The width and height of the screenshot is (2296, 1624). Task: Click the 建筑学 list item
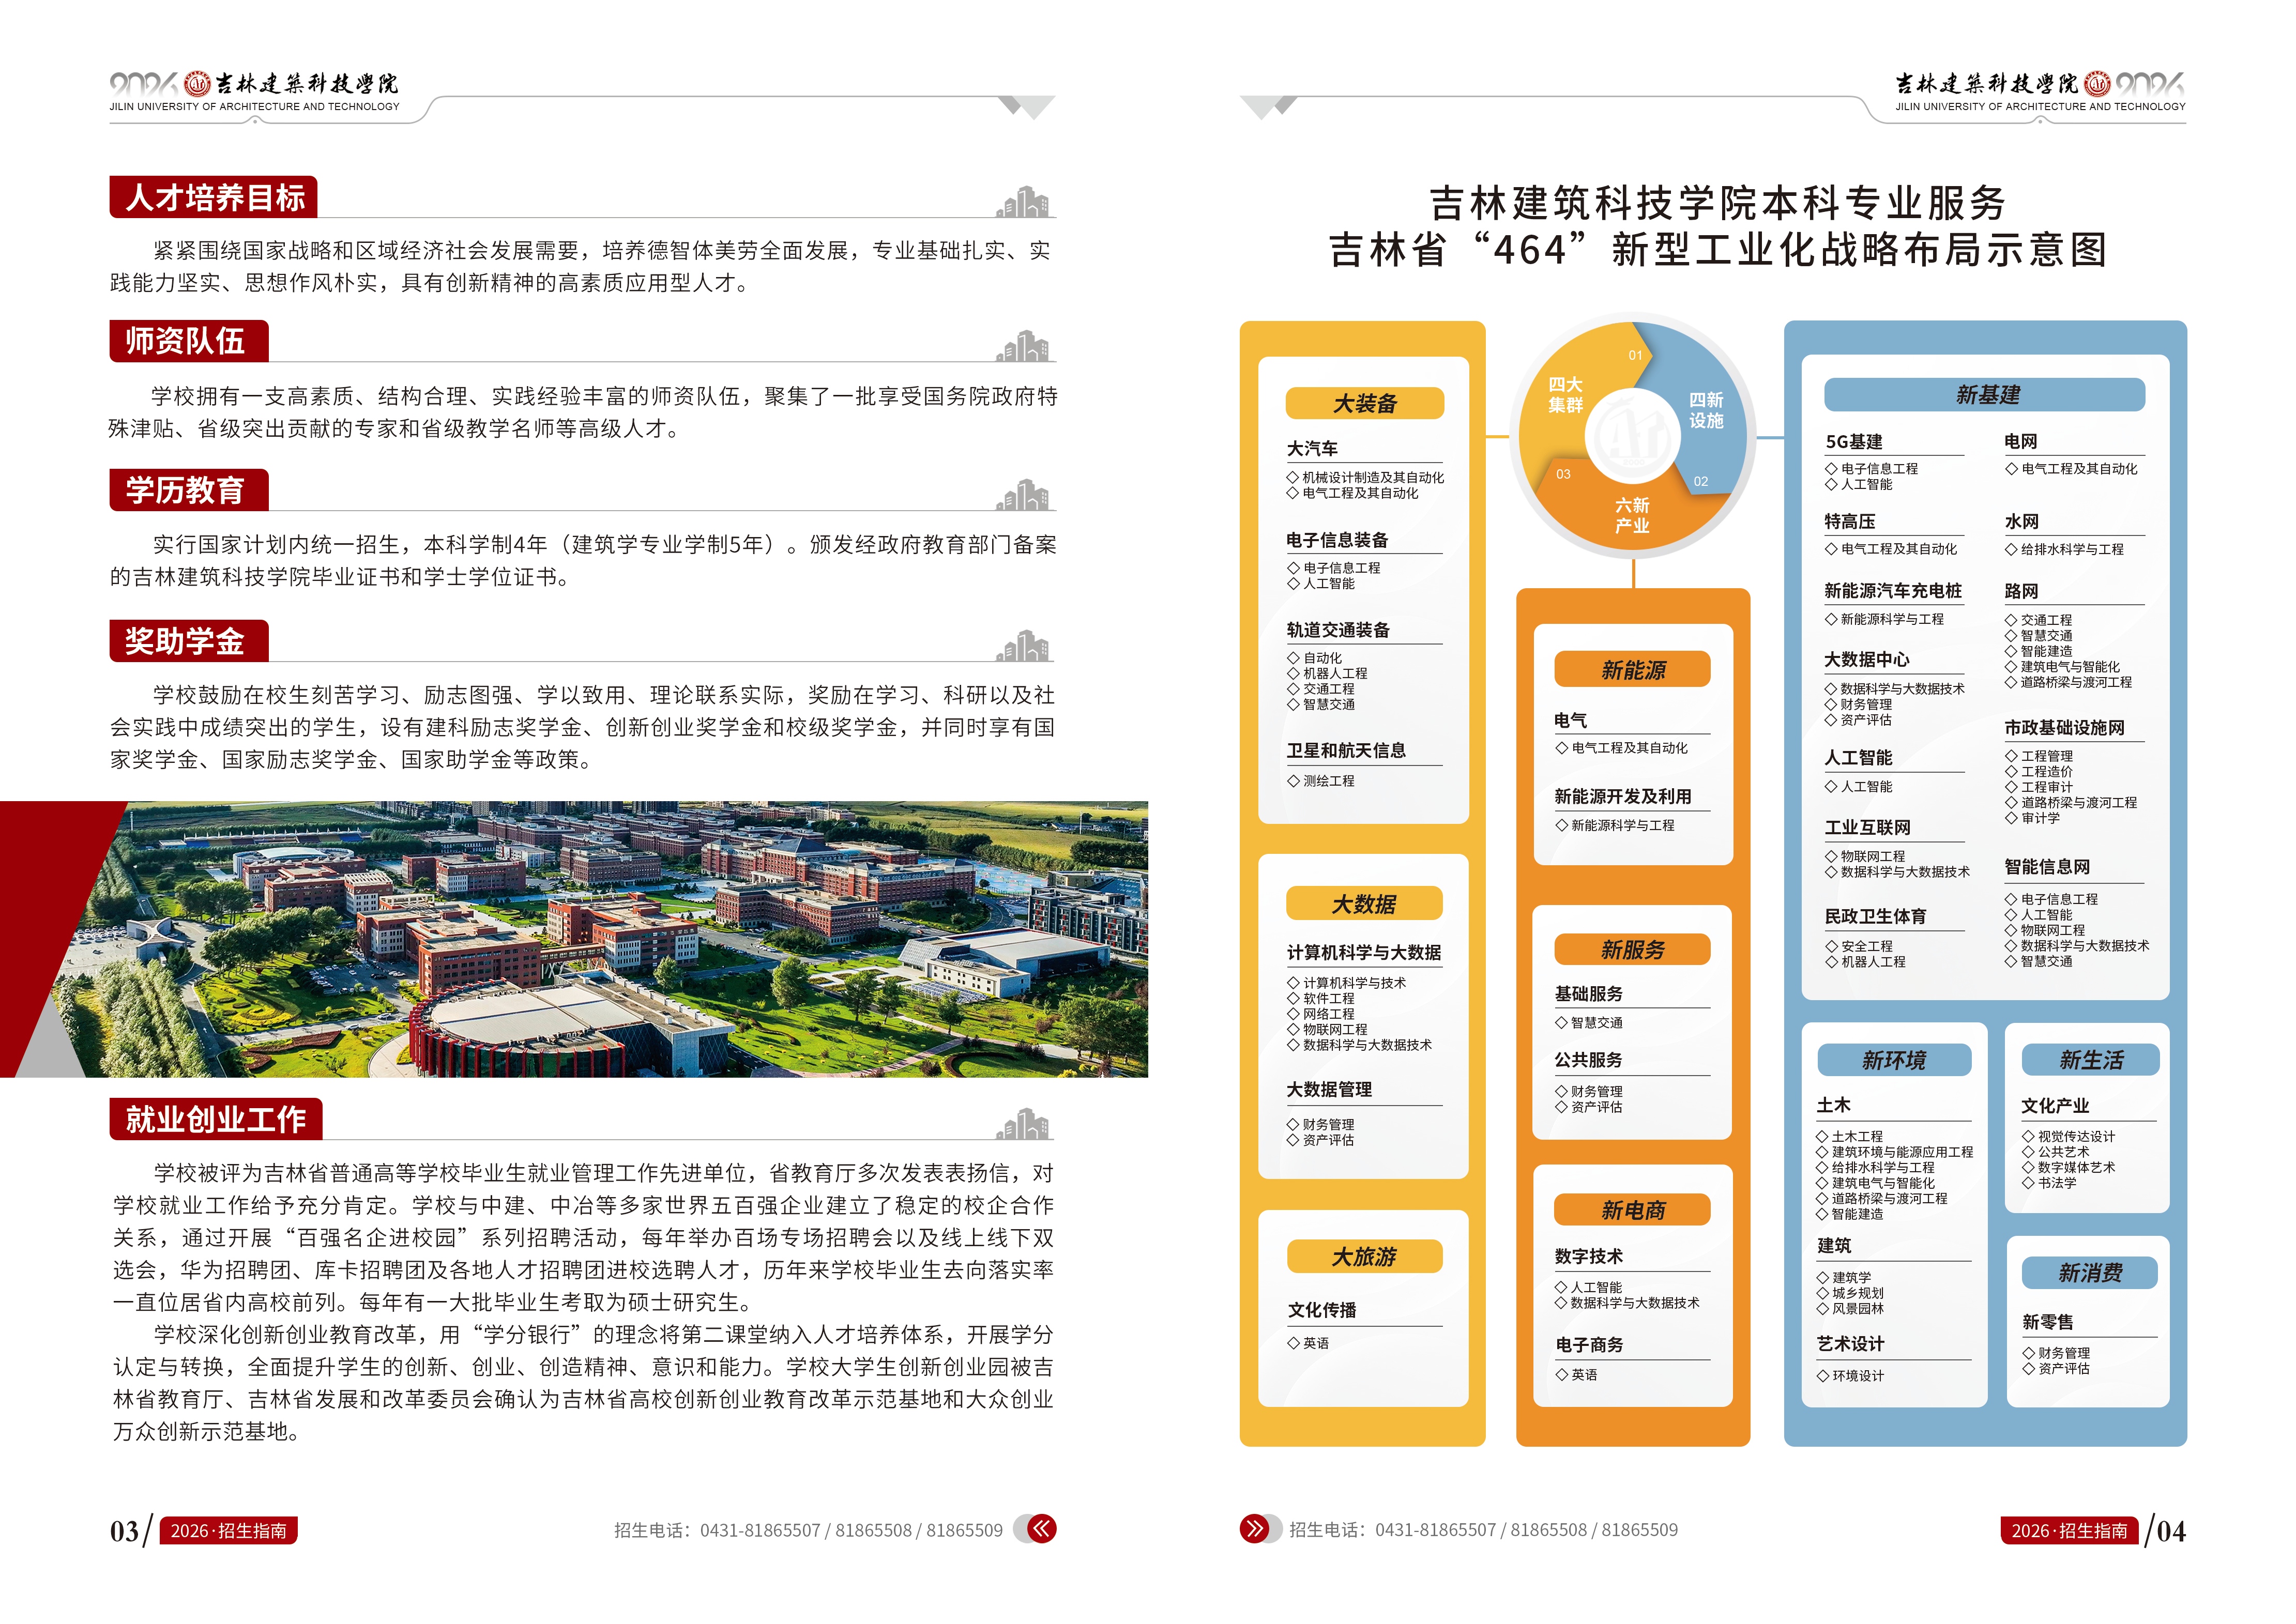[1843, 1277]
